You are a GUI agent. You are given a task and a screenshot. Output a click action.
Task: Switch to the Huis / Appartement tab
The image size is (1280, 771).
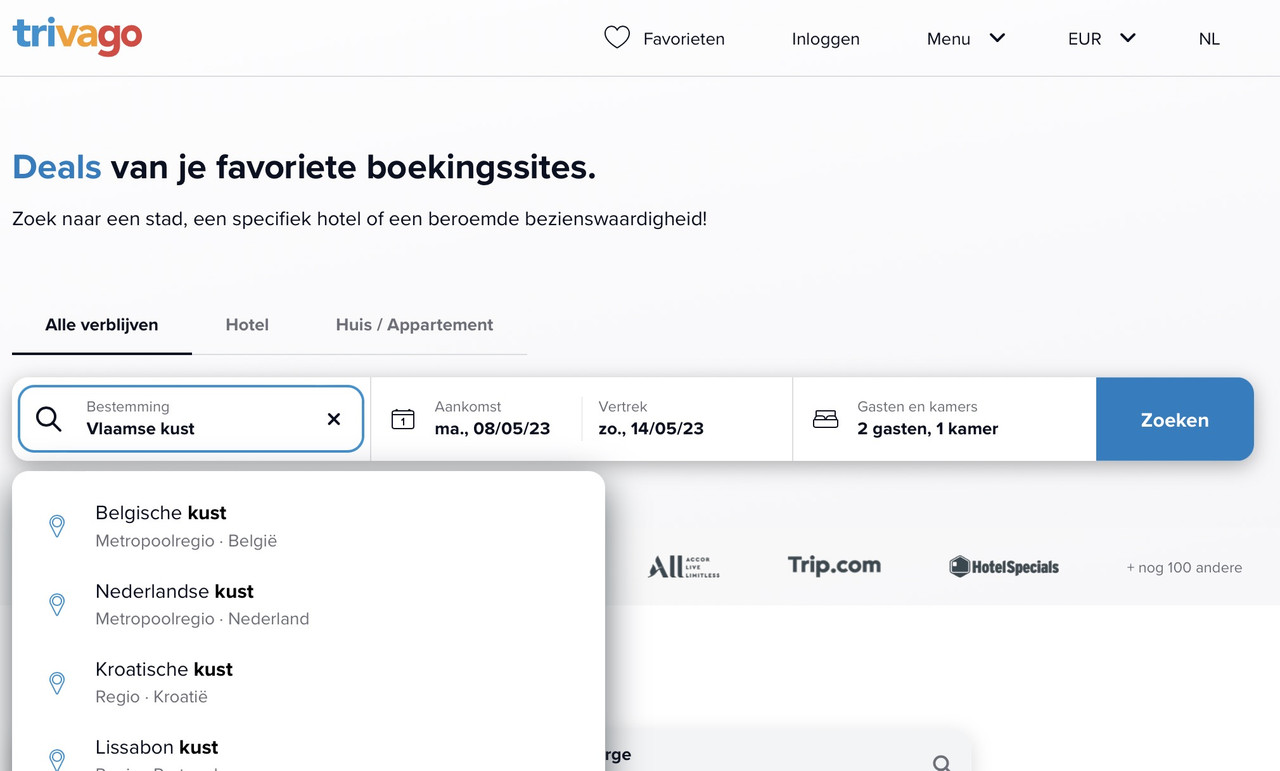click(x=414, y=325)
